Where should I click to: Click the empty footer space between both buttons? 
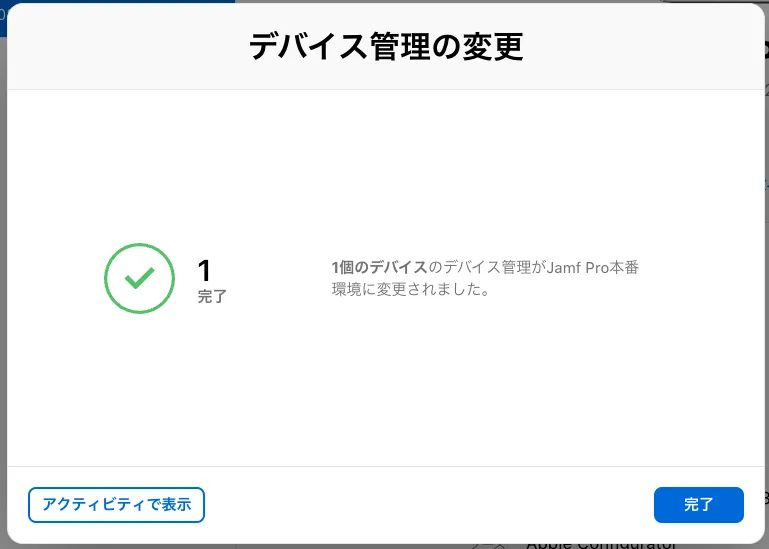pos(430,505)
